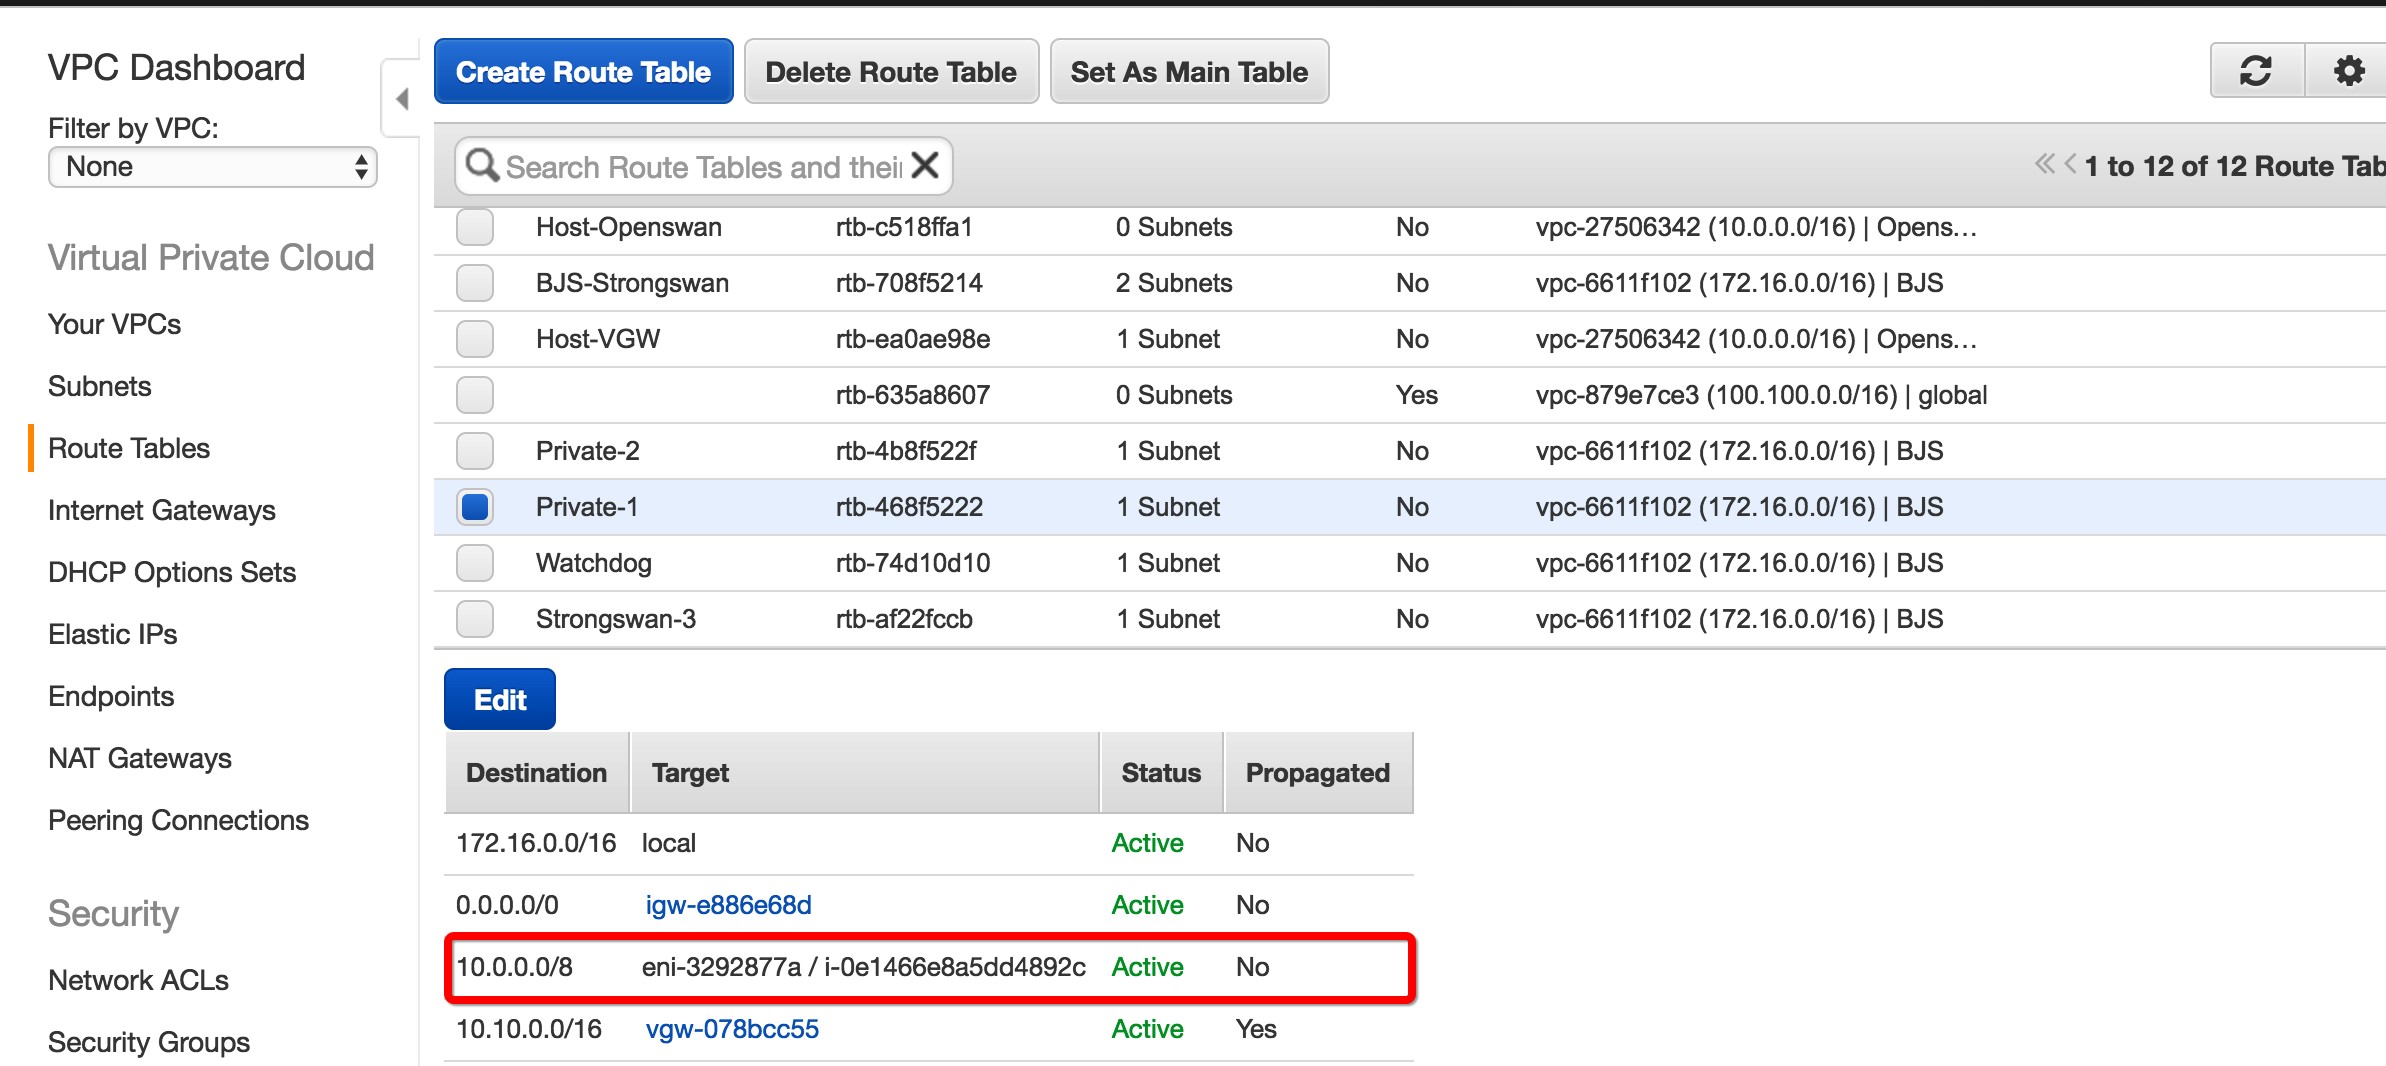Tick the Strongswan-3 row checkbox
This screenshot has height=1066, width=2386.
tap(475, 619)
